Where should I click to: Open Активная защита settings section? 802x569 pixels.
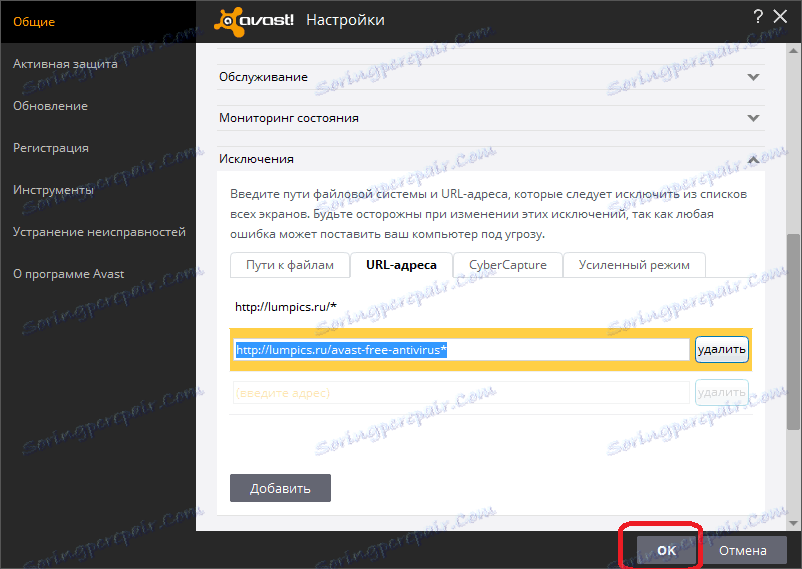65,64
